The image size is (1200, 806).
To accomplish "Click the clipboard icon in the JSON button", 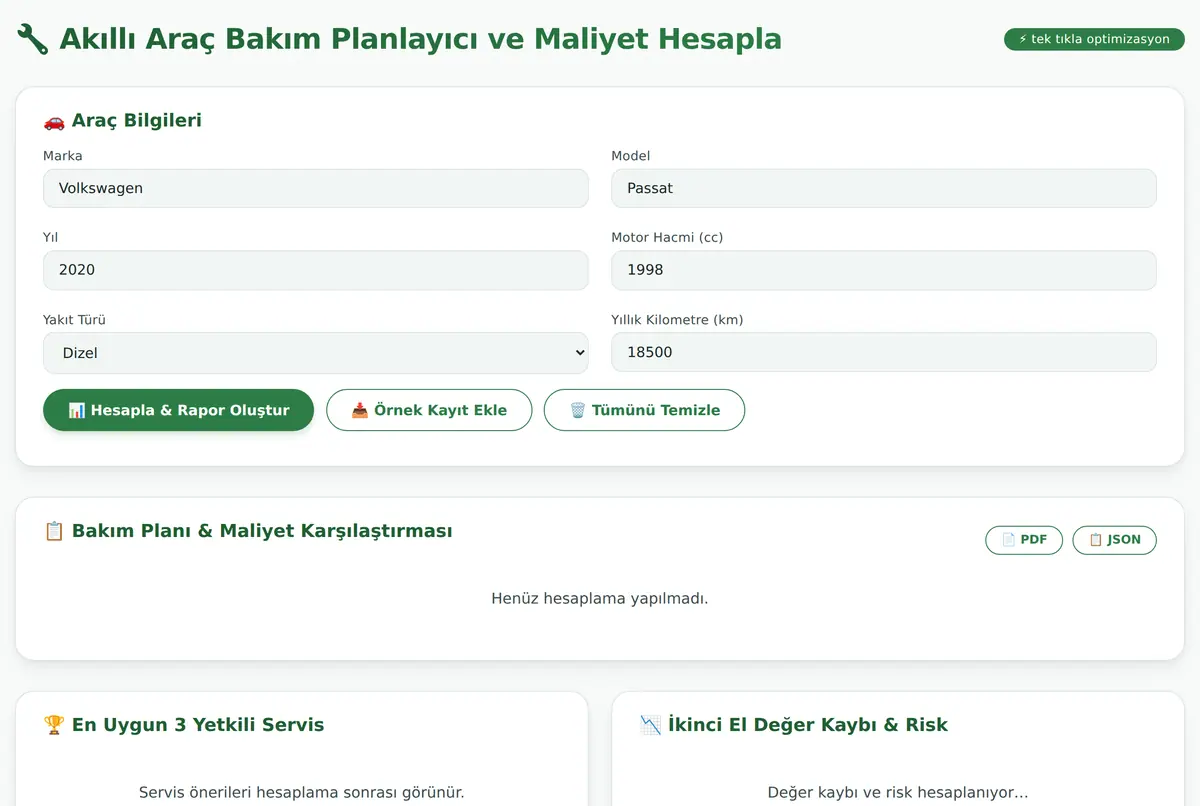I will pos(1096,540).
